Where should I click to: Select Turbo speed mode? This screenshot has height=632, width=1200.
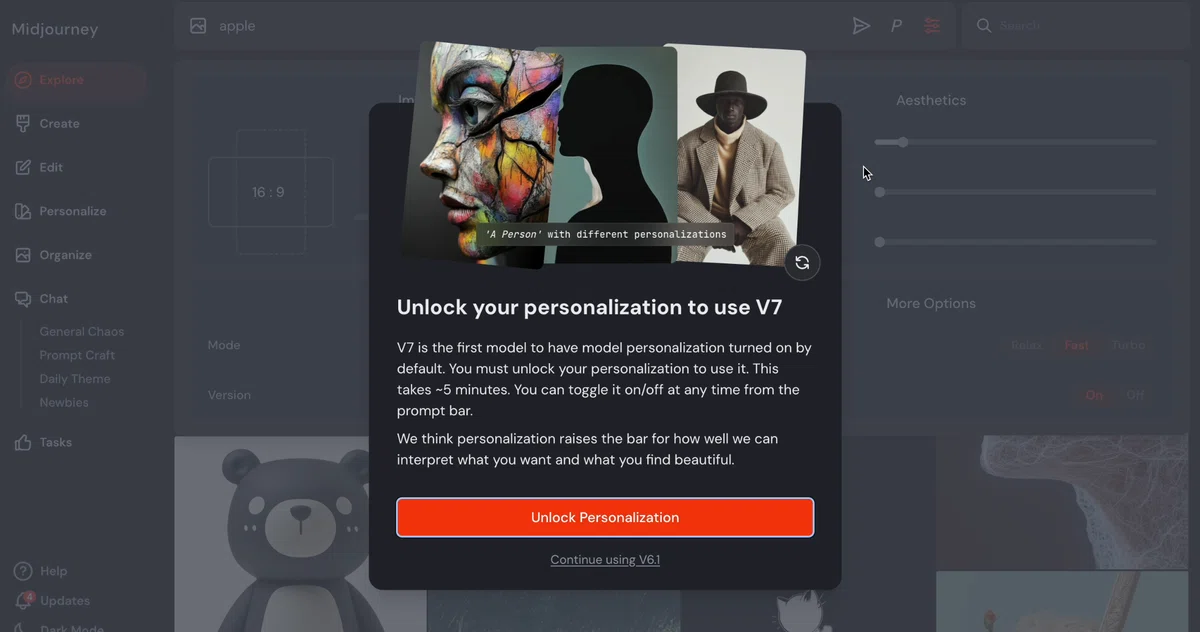(1128, 345)
